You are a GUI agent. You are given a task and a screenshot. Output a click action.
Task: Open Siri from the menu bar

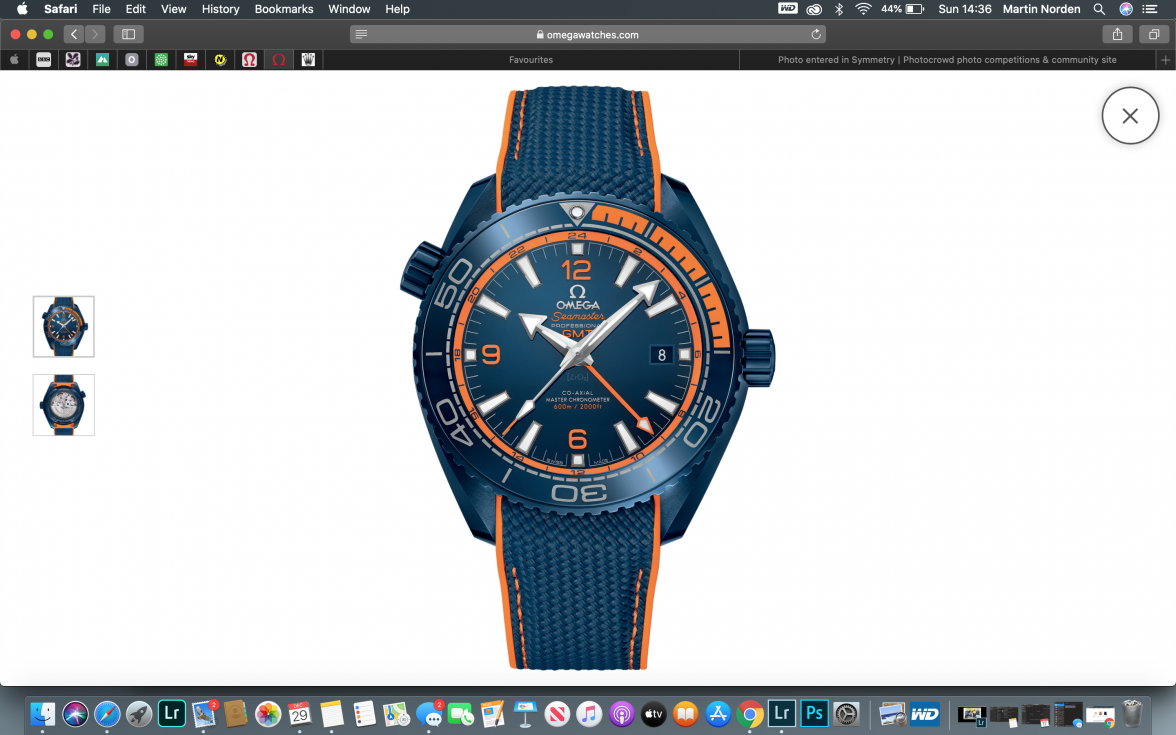coord(1126,9)
